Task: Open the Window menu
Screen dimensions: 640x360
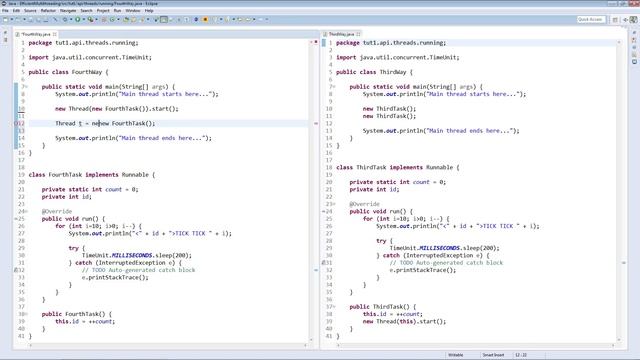Action: [x=133, y=11]
